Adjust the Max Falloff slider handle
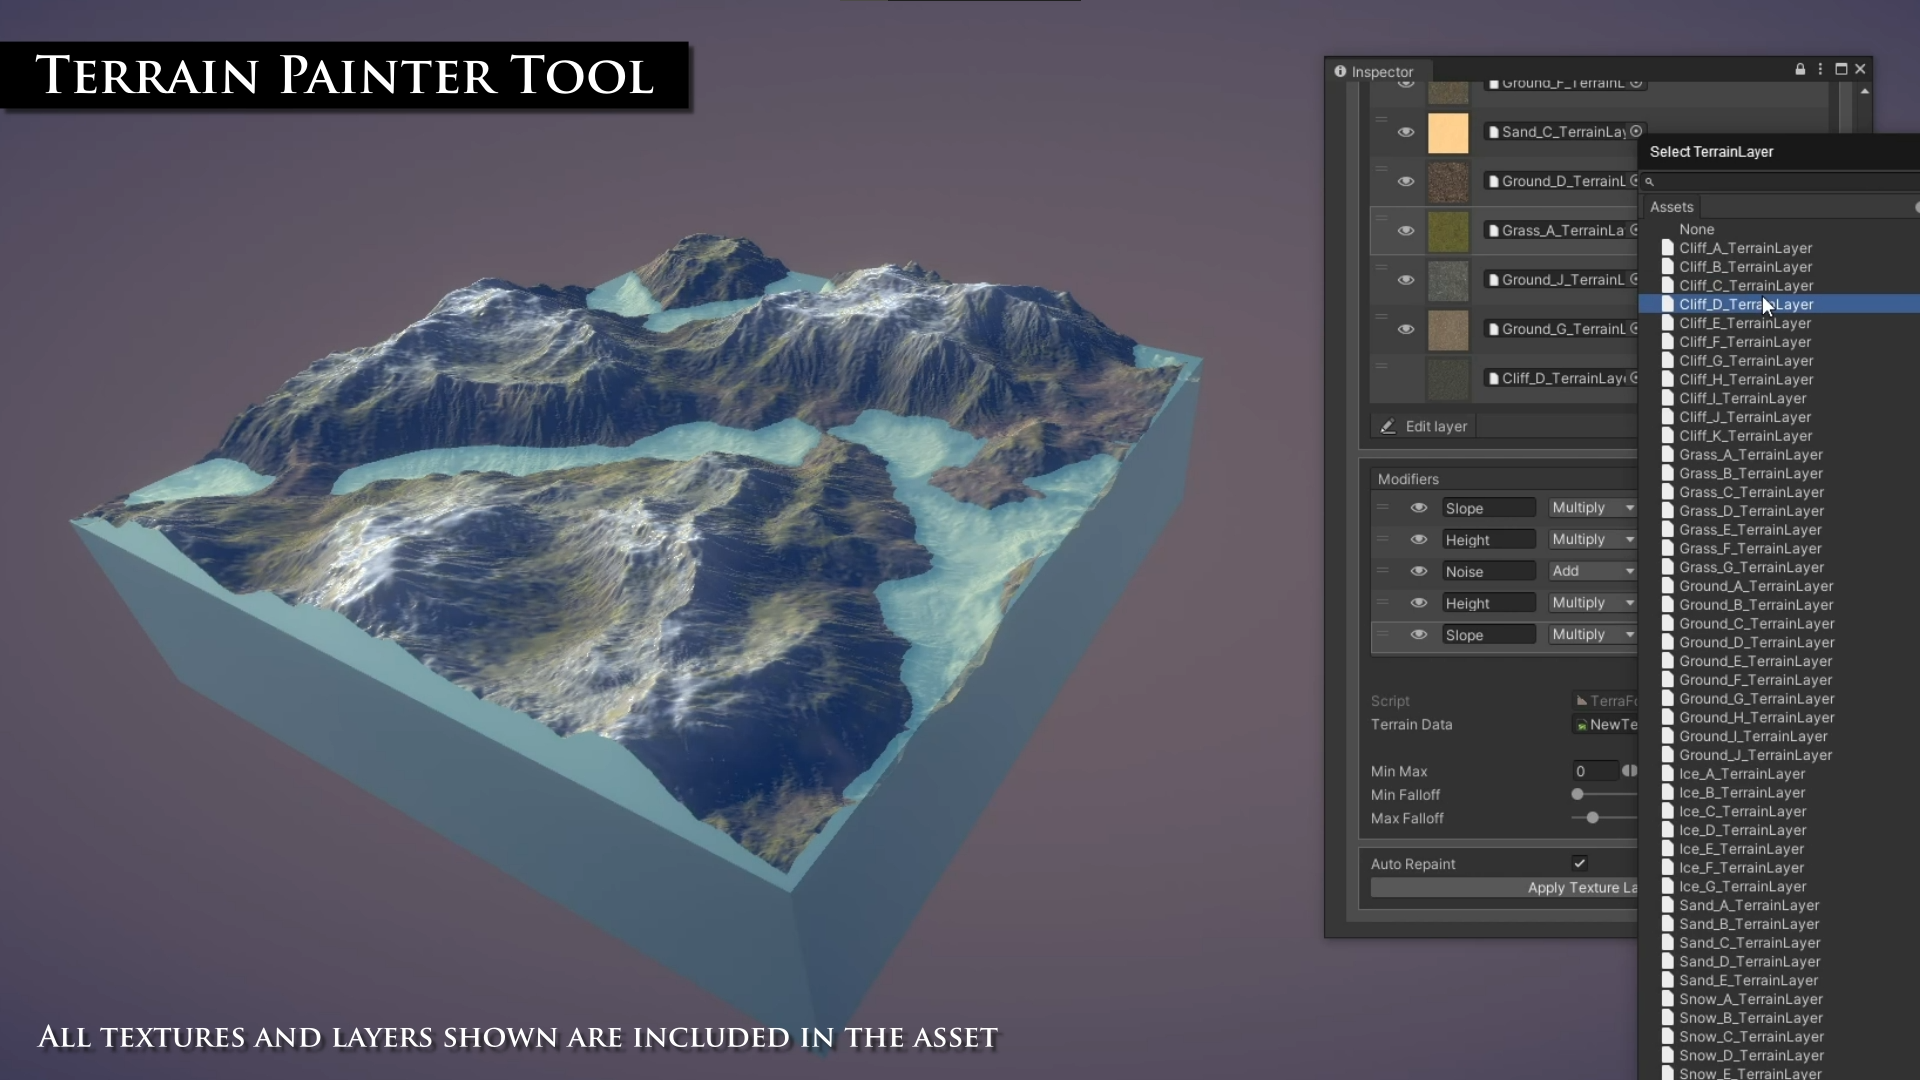The width and height of the screenshot is (1920, 1080). pos(1592,818)
